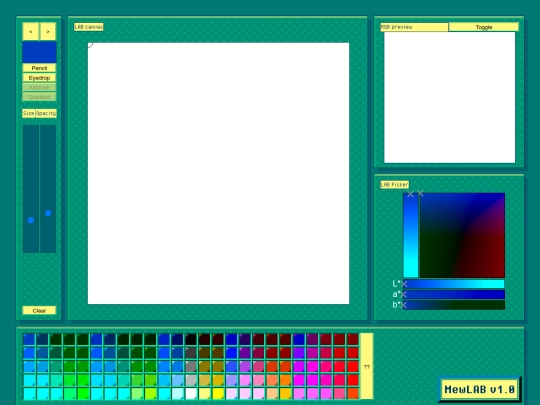The height and width of the screenshot is (405, 540).
Task: Pick the yellow-green swatch in bottom palette row
Action: pos(150,394)
